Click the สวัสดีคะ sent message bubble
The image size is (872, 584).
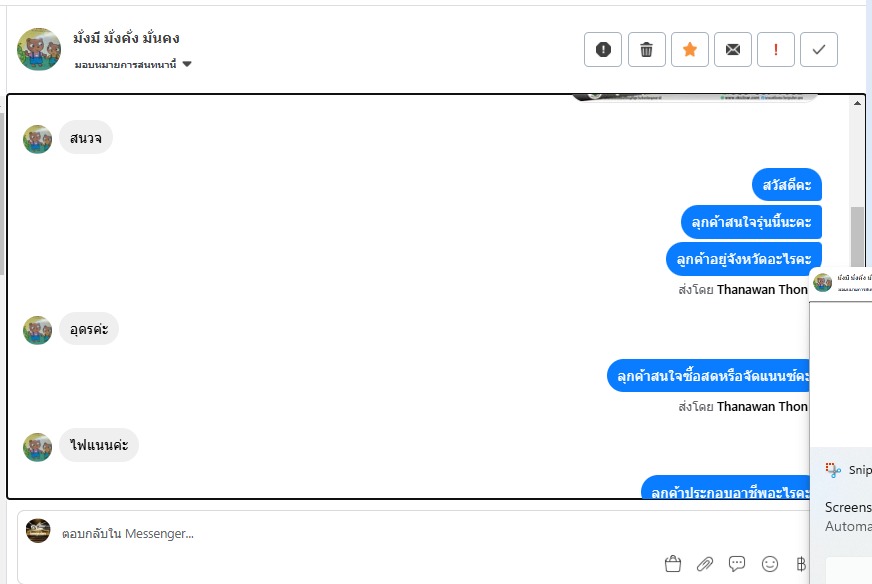click(x=787, y=185)
